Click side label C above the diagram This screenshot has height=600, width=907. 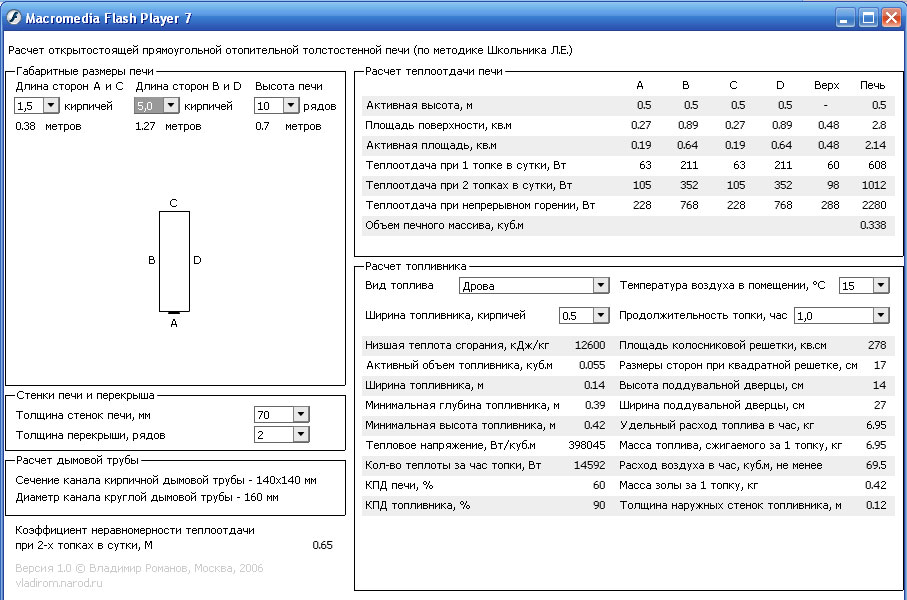point(174,203)
